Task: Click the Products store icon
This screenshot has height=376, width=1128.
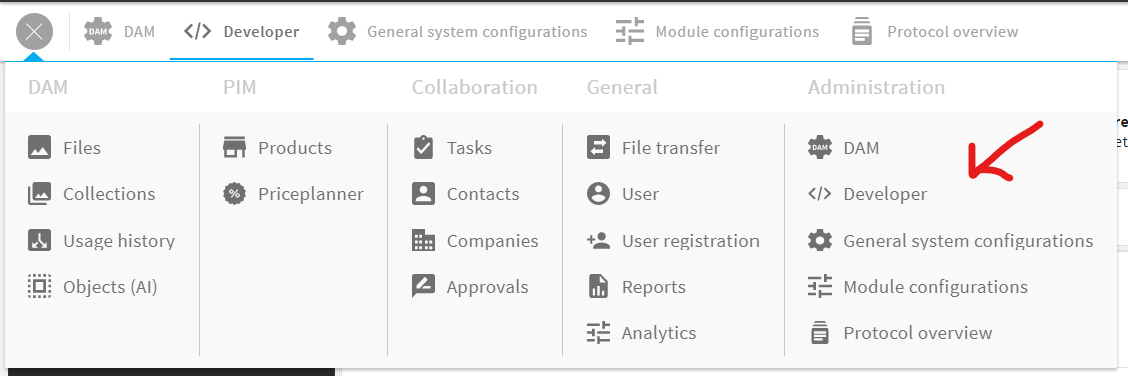Action: click(235, 148)
